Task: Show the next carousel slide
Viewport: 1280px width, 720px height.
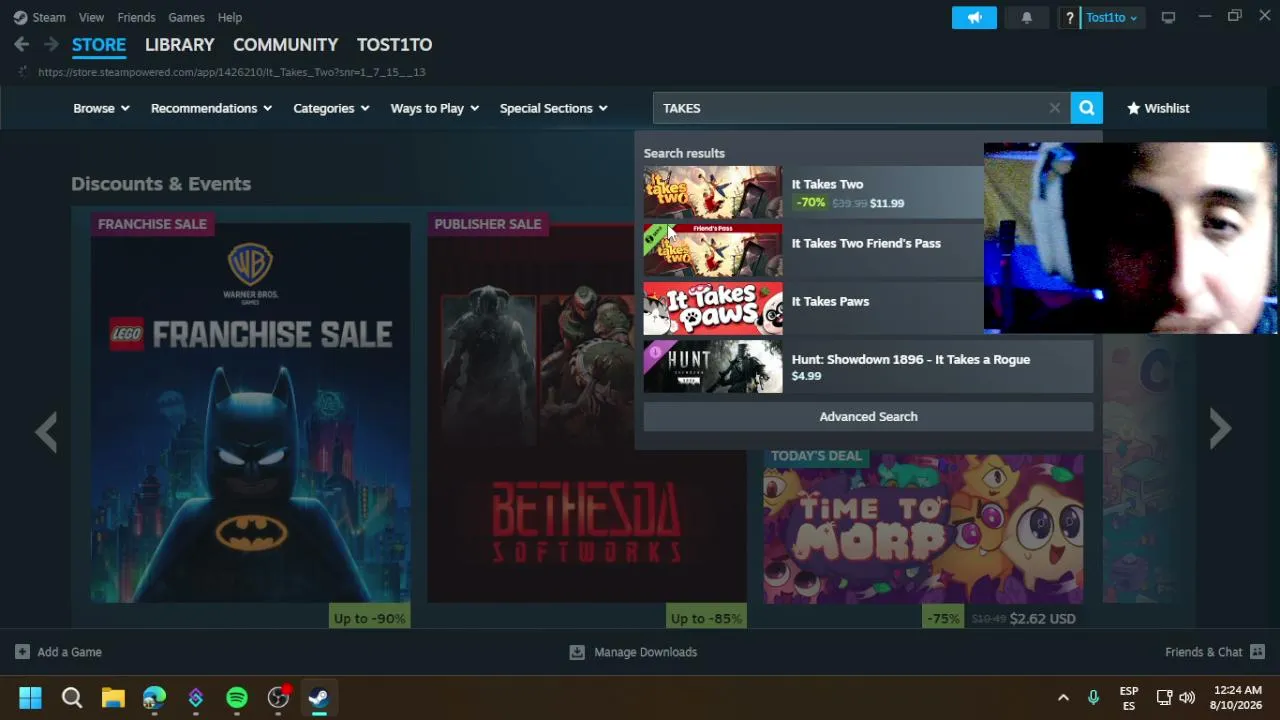Action: (x=1220, y=430)
